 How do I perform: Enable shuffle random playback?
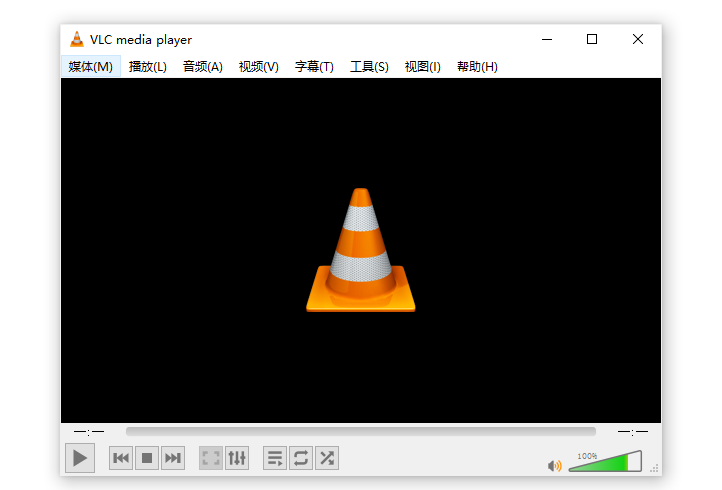click(327, 458)
